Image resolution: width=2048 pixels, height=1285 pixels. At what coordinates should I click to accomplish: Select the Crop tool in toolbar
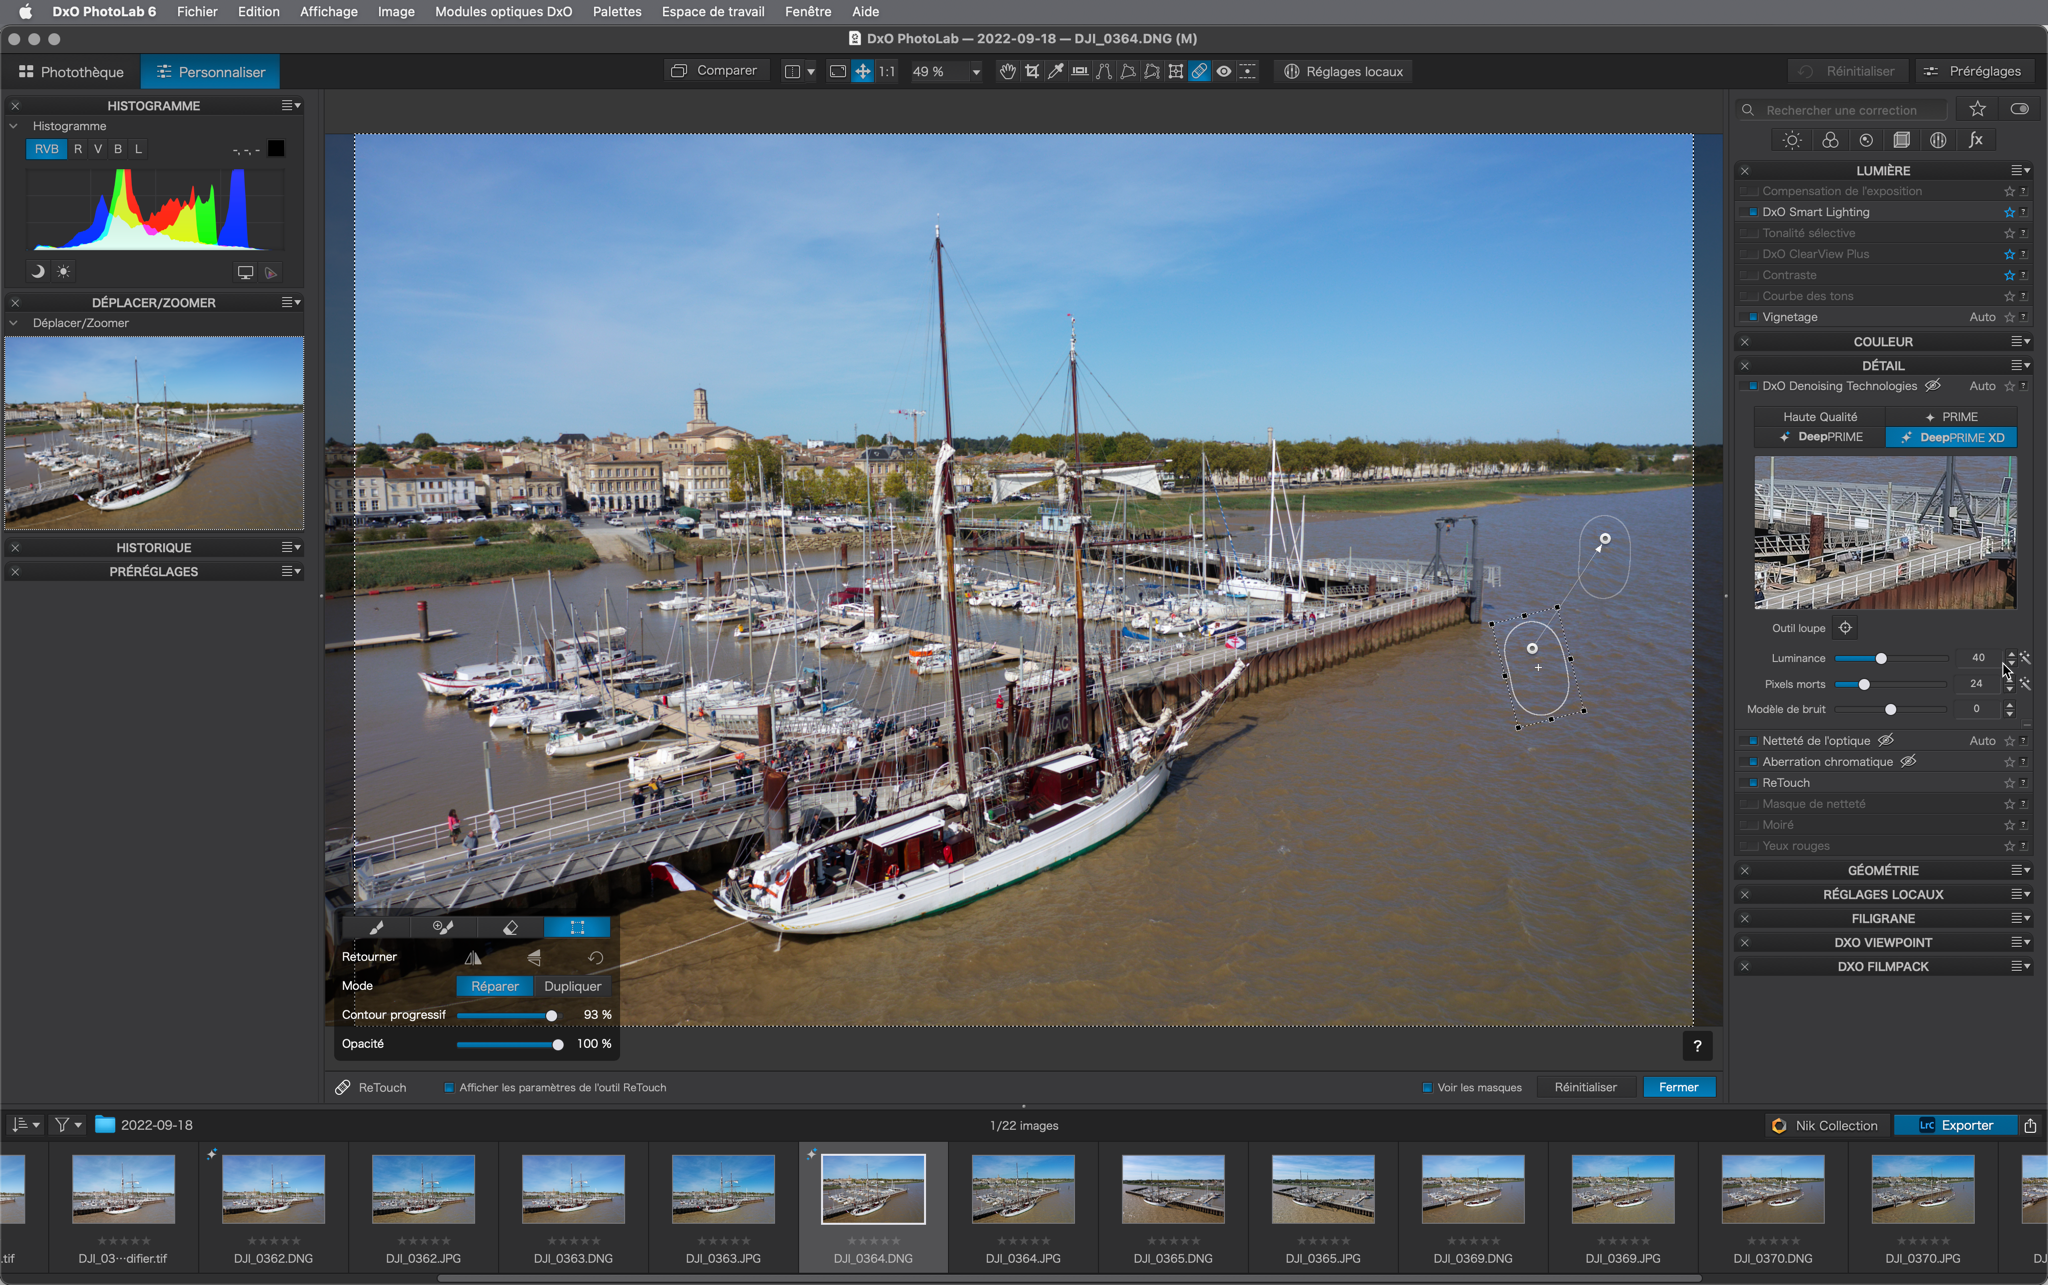[1032, 71]
